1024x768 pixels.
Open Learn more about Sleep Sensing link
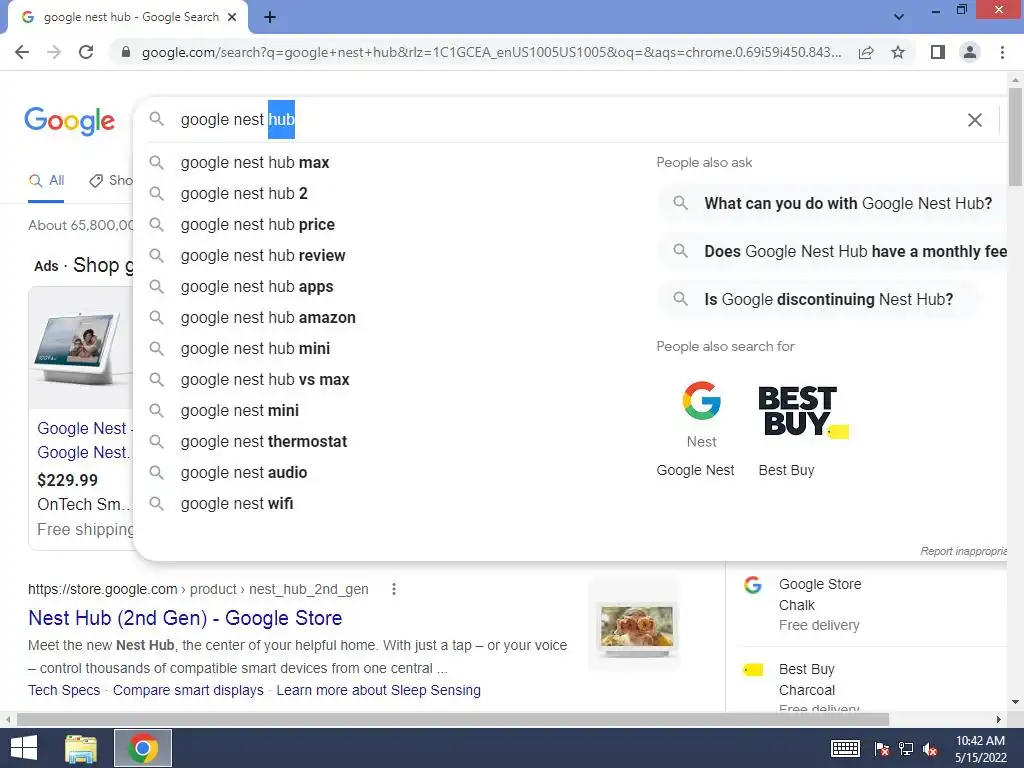click(378, 690)
